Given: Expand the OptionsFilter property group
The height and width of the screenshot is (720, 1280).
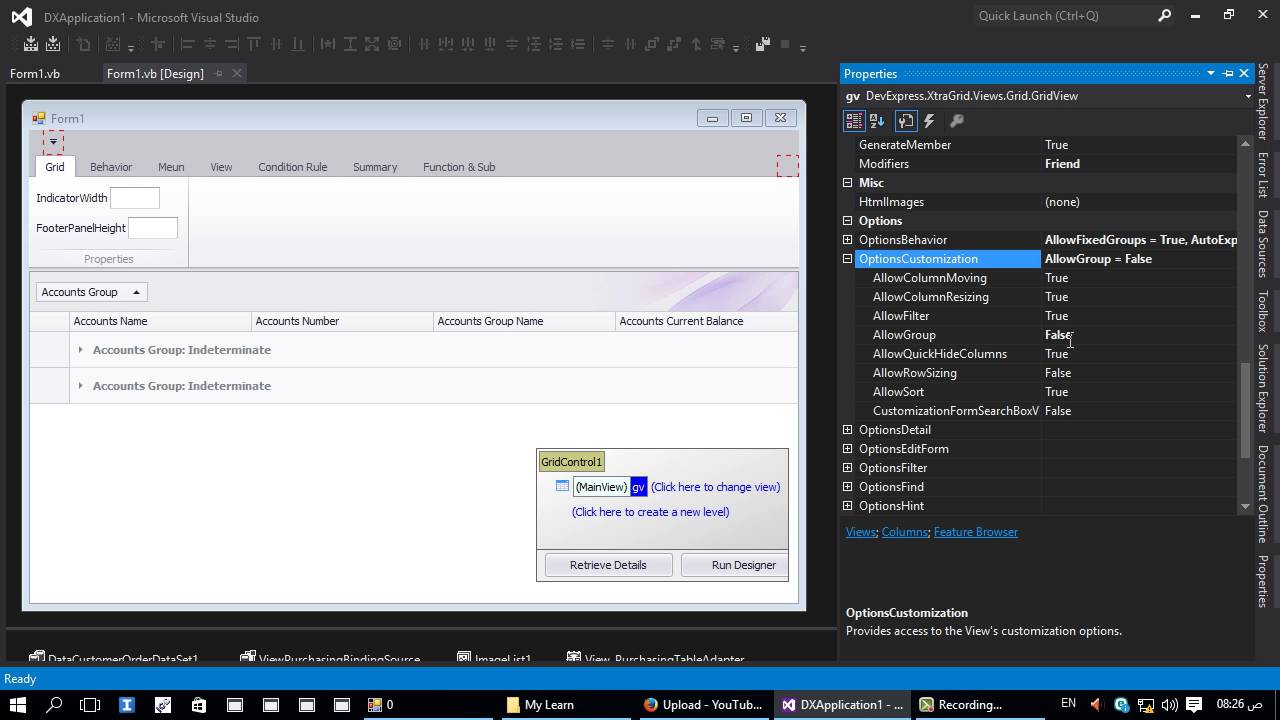Looking at the screenshot, I should [x=848, y=468].
